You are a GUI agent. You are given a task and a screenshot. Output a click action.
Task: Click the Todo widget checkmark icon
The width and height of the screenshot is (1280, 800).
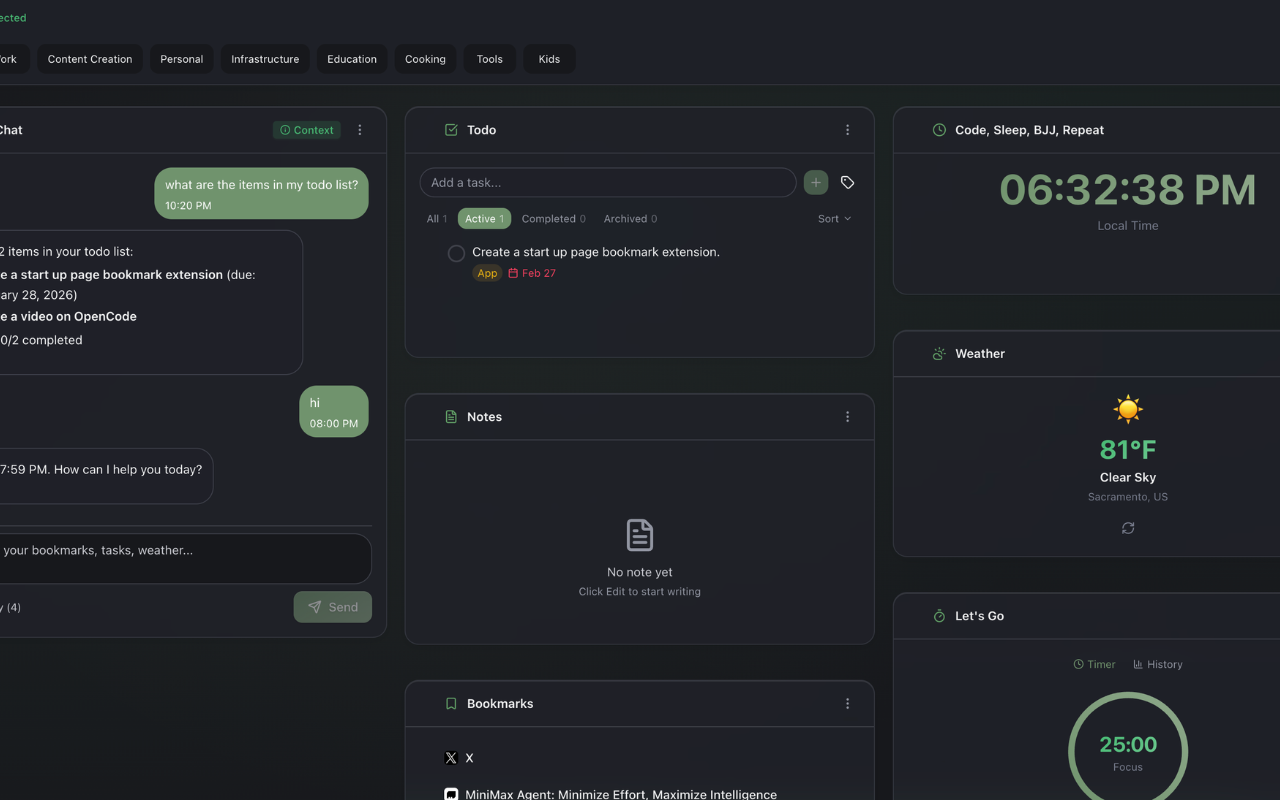click(x=451, y=129)
